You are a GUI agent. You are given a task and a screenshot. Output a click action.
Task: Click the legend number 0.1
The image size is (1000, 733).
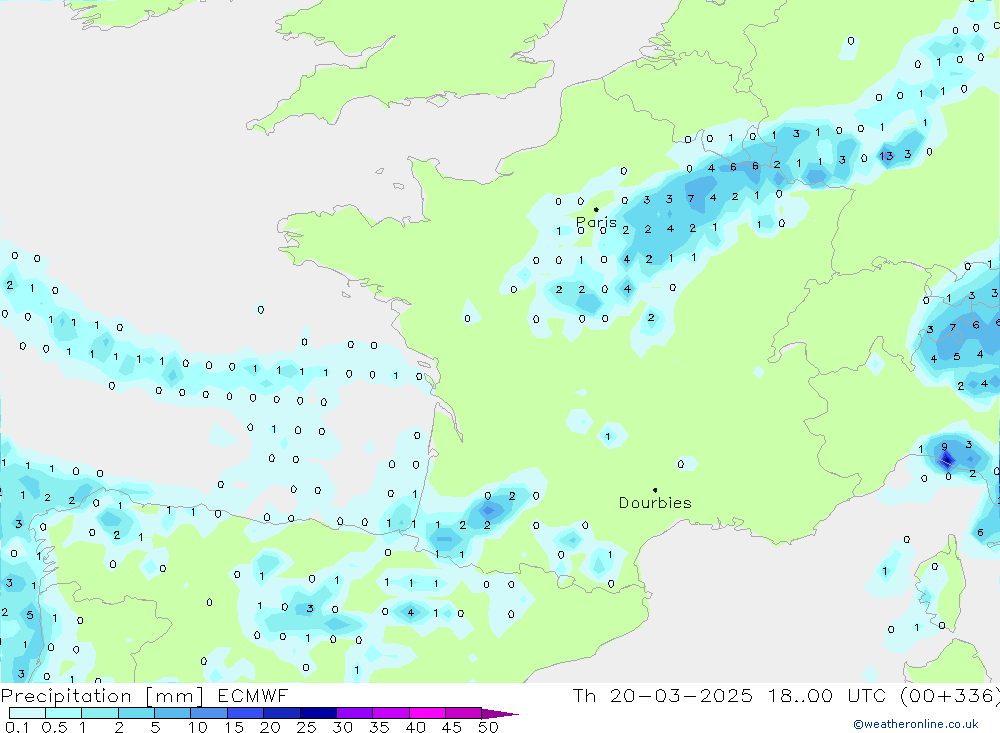pos(17,727)
